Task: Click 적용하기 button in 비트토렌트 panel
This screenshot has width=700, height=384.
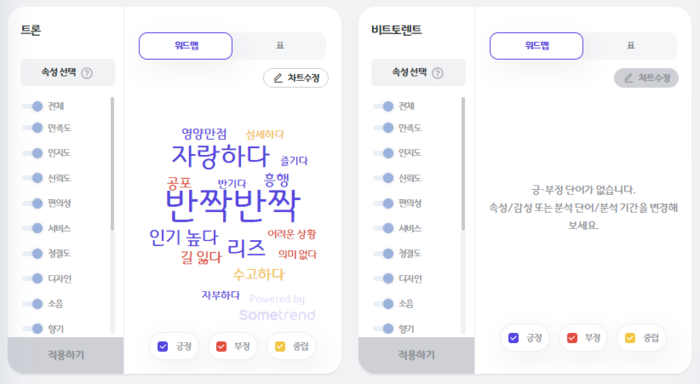Action: pyautogui.click(x=417, y=355)
